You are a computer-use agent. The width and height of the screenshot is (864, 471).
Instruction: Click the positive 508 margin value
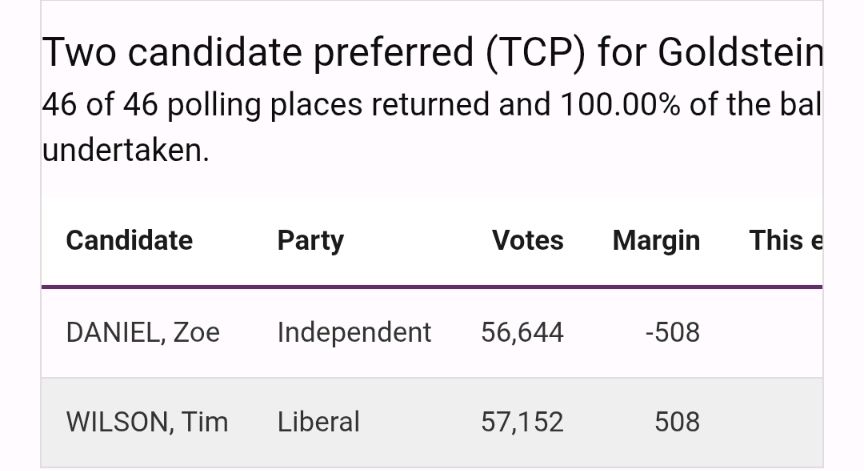coord(677,422)
